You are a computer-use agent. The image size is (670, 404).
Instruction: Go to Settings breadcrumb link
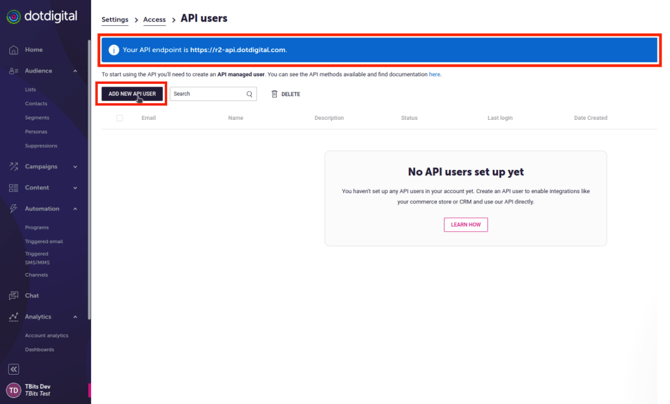[115, 20]
